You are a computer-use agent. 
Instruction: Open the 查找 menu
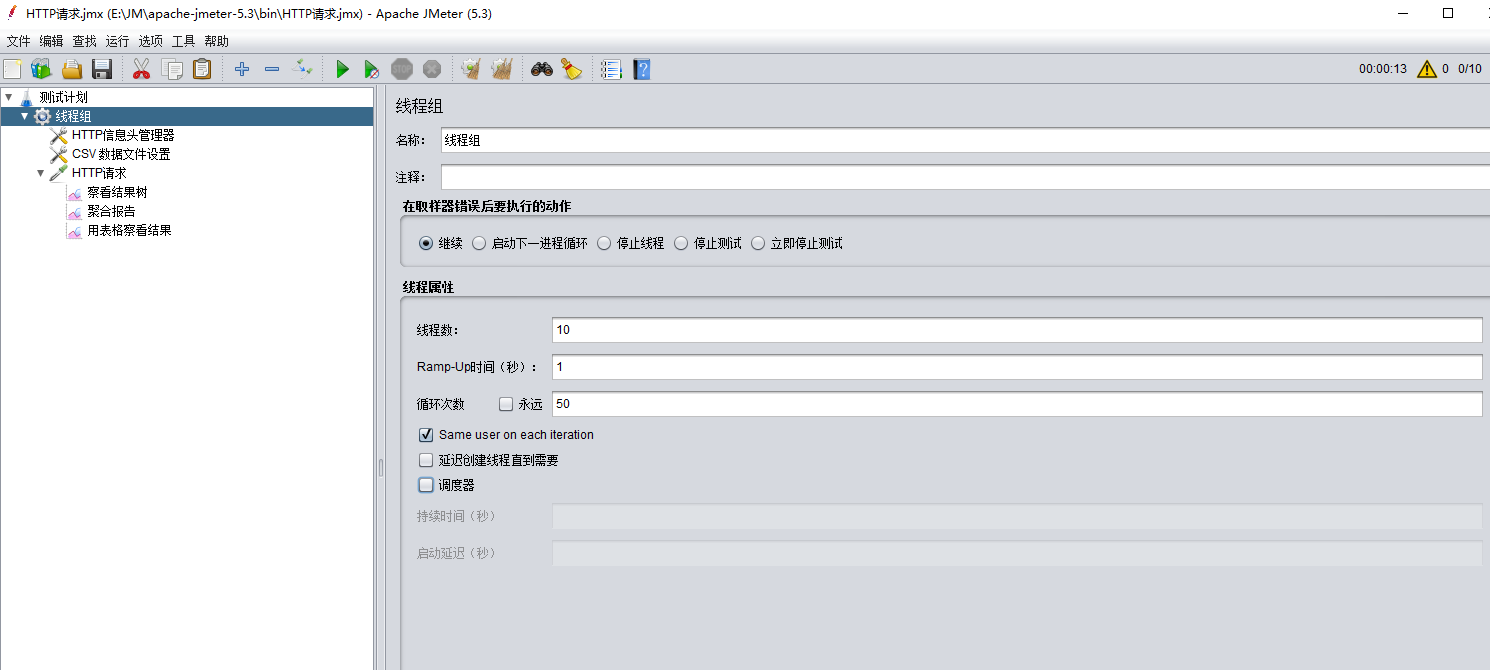click(84, 41)
